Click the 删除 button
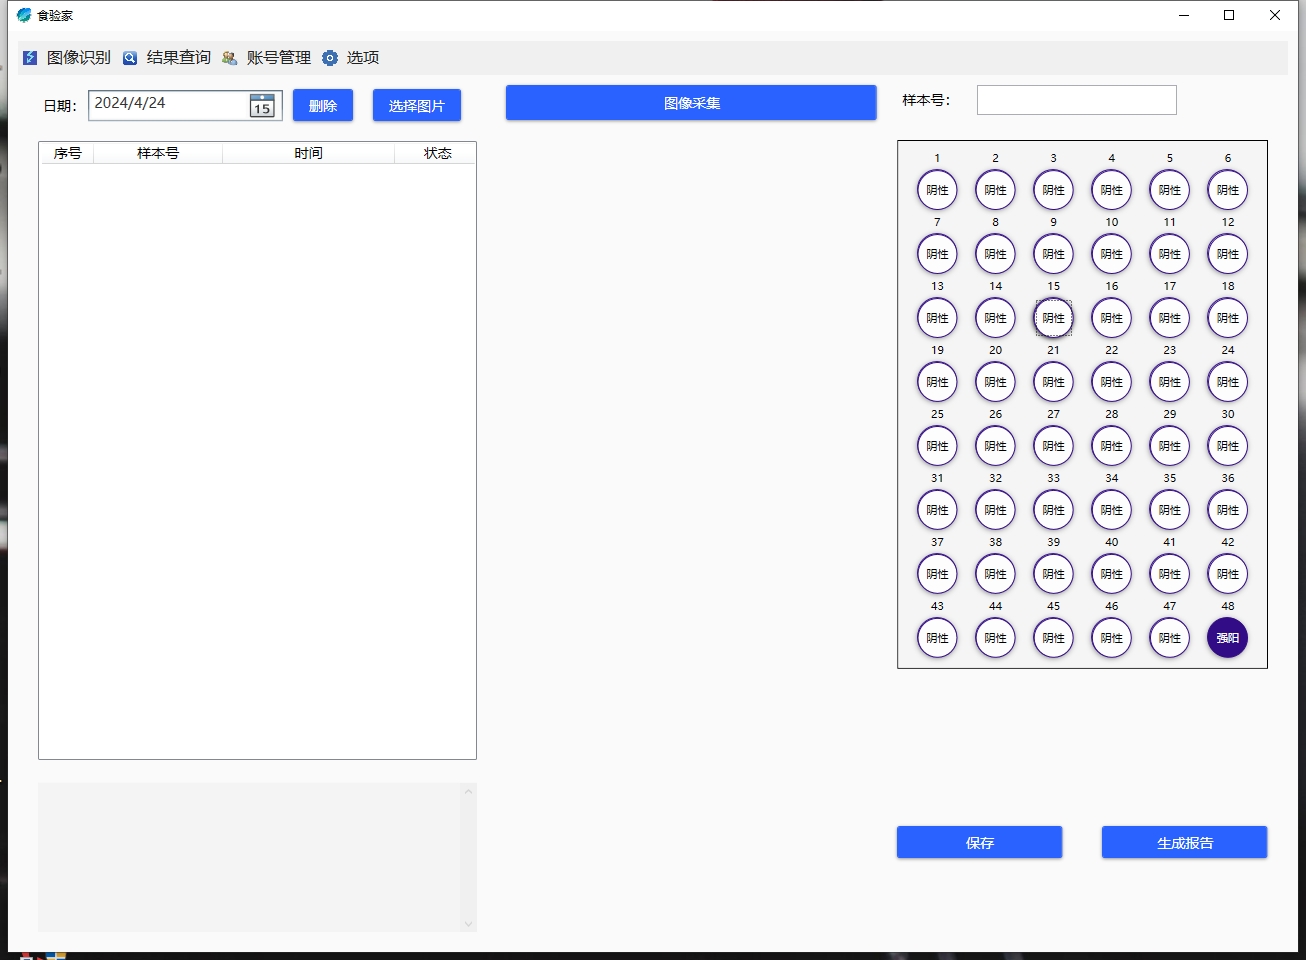 click(323, 105)
